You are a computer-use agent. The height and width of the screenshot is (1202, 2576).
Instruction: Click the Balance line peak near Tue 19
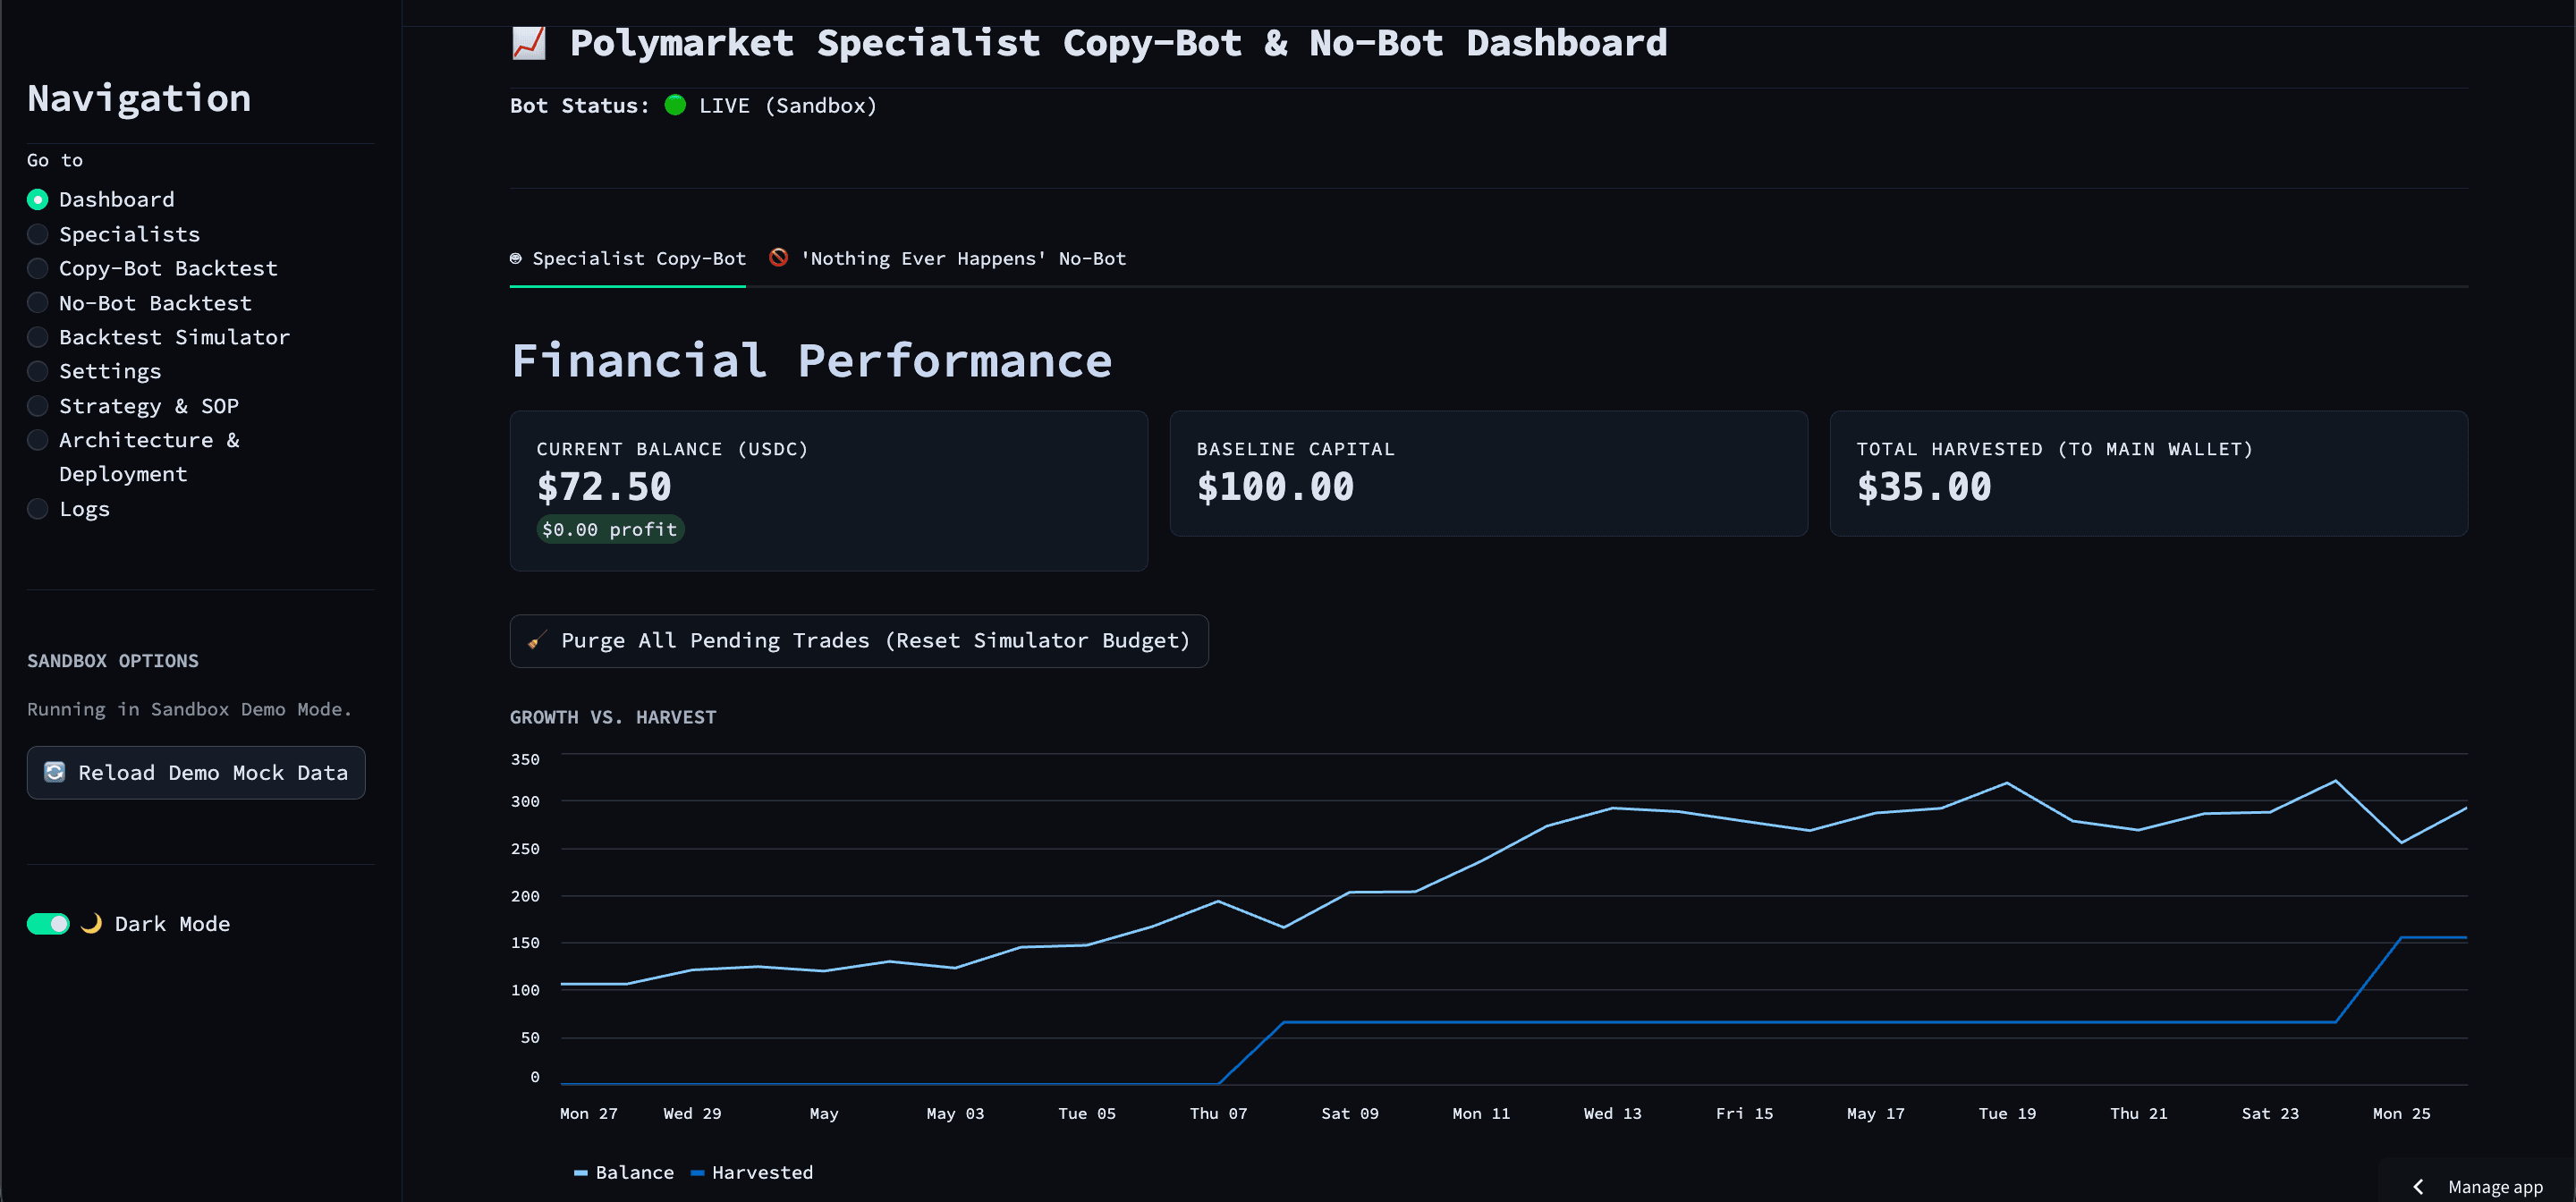point(2006,783)
